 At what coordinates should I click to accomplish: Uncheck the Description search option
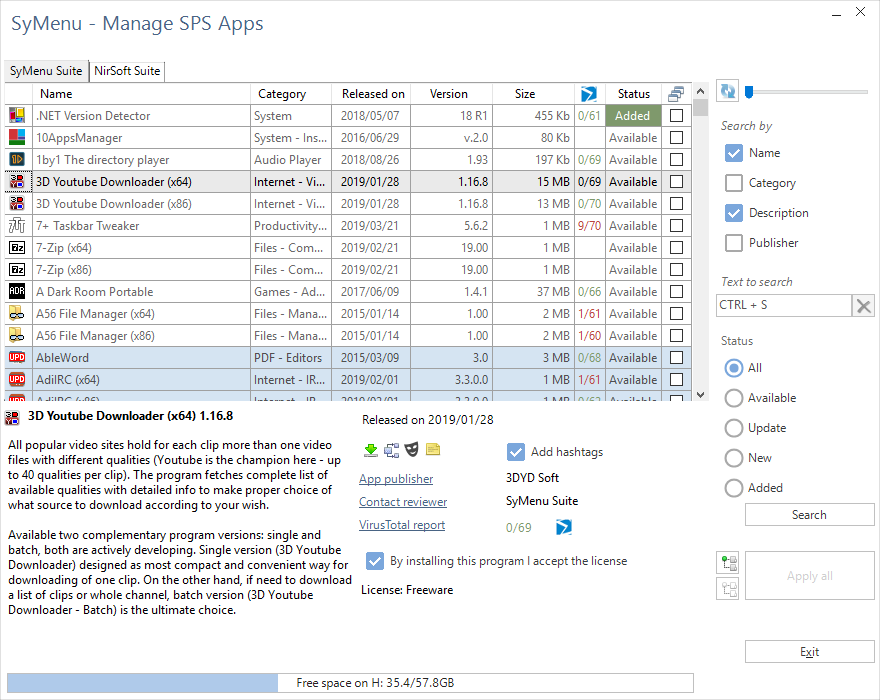tap(734, 213)
